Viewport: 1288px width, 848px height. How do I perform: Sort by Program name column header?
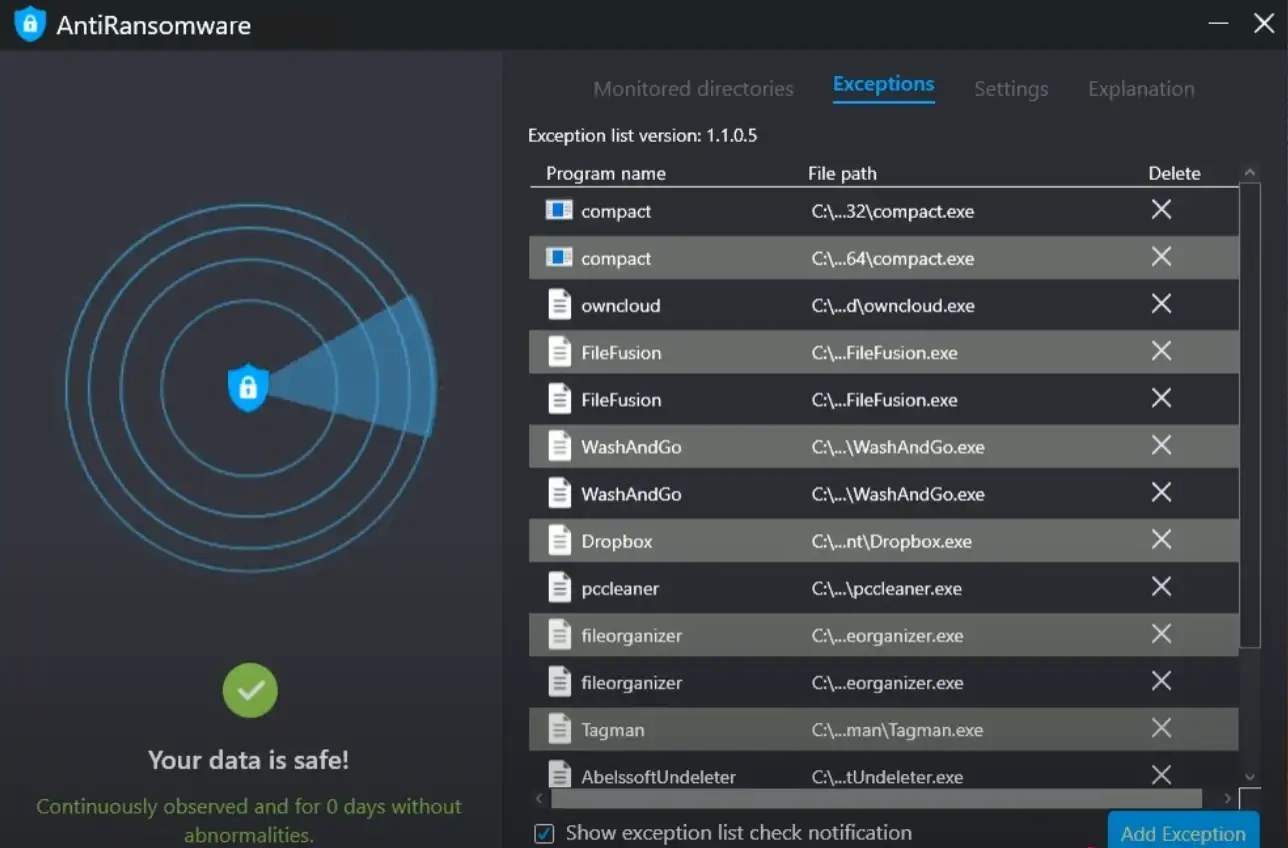[605, 173]
